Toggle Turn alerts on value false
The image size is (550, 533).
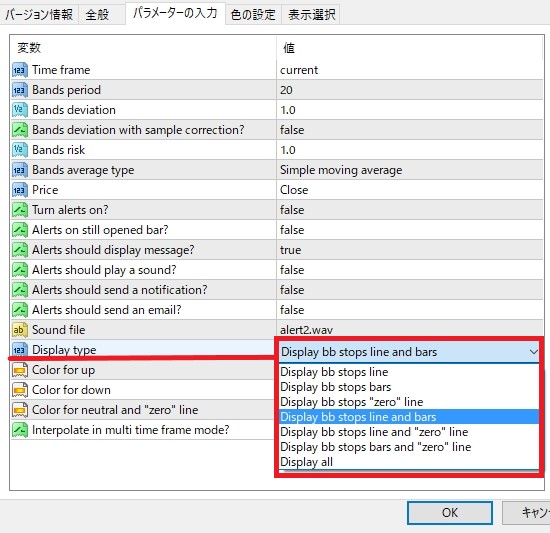(x=410, y=210)
